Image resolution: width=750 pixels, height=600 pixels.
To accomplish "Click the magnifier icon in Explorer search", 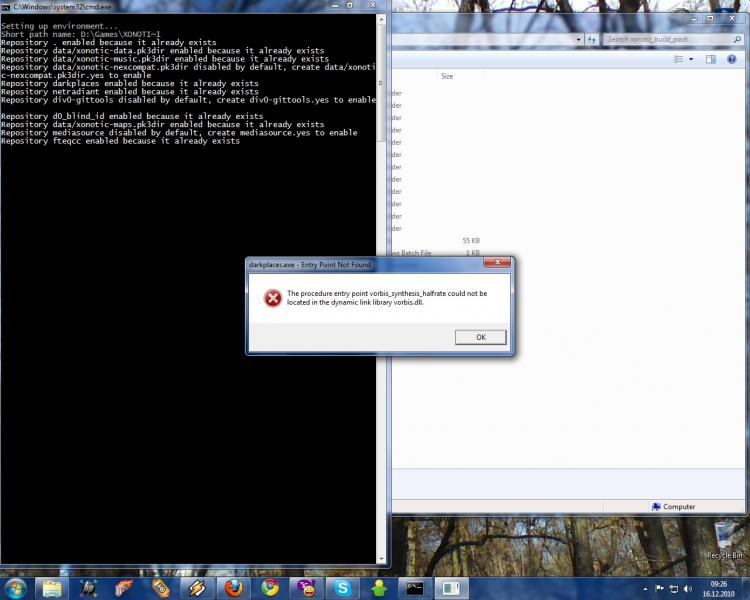I will click(x=737, y=39).
